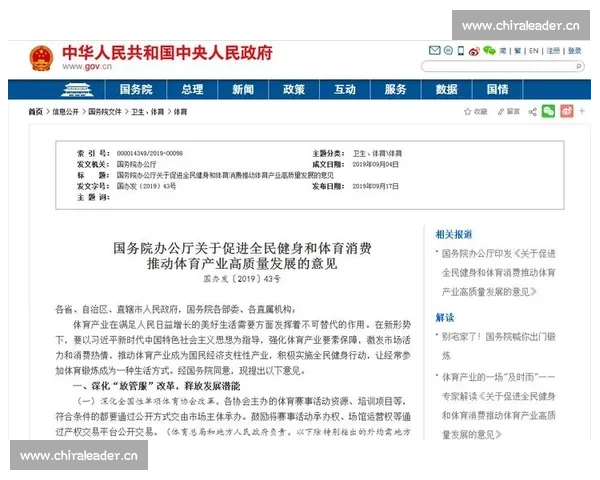This screenshot has height=480, width=600.
Task: Open 国务院文件 in the breadcrumb
Action: [105, 112]
